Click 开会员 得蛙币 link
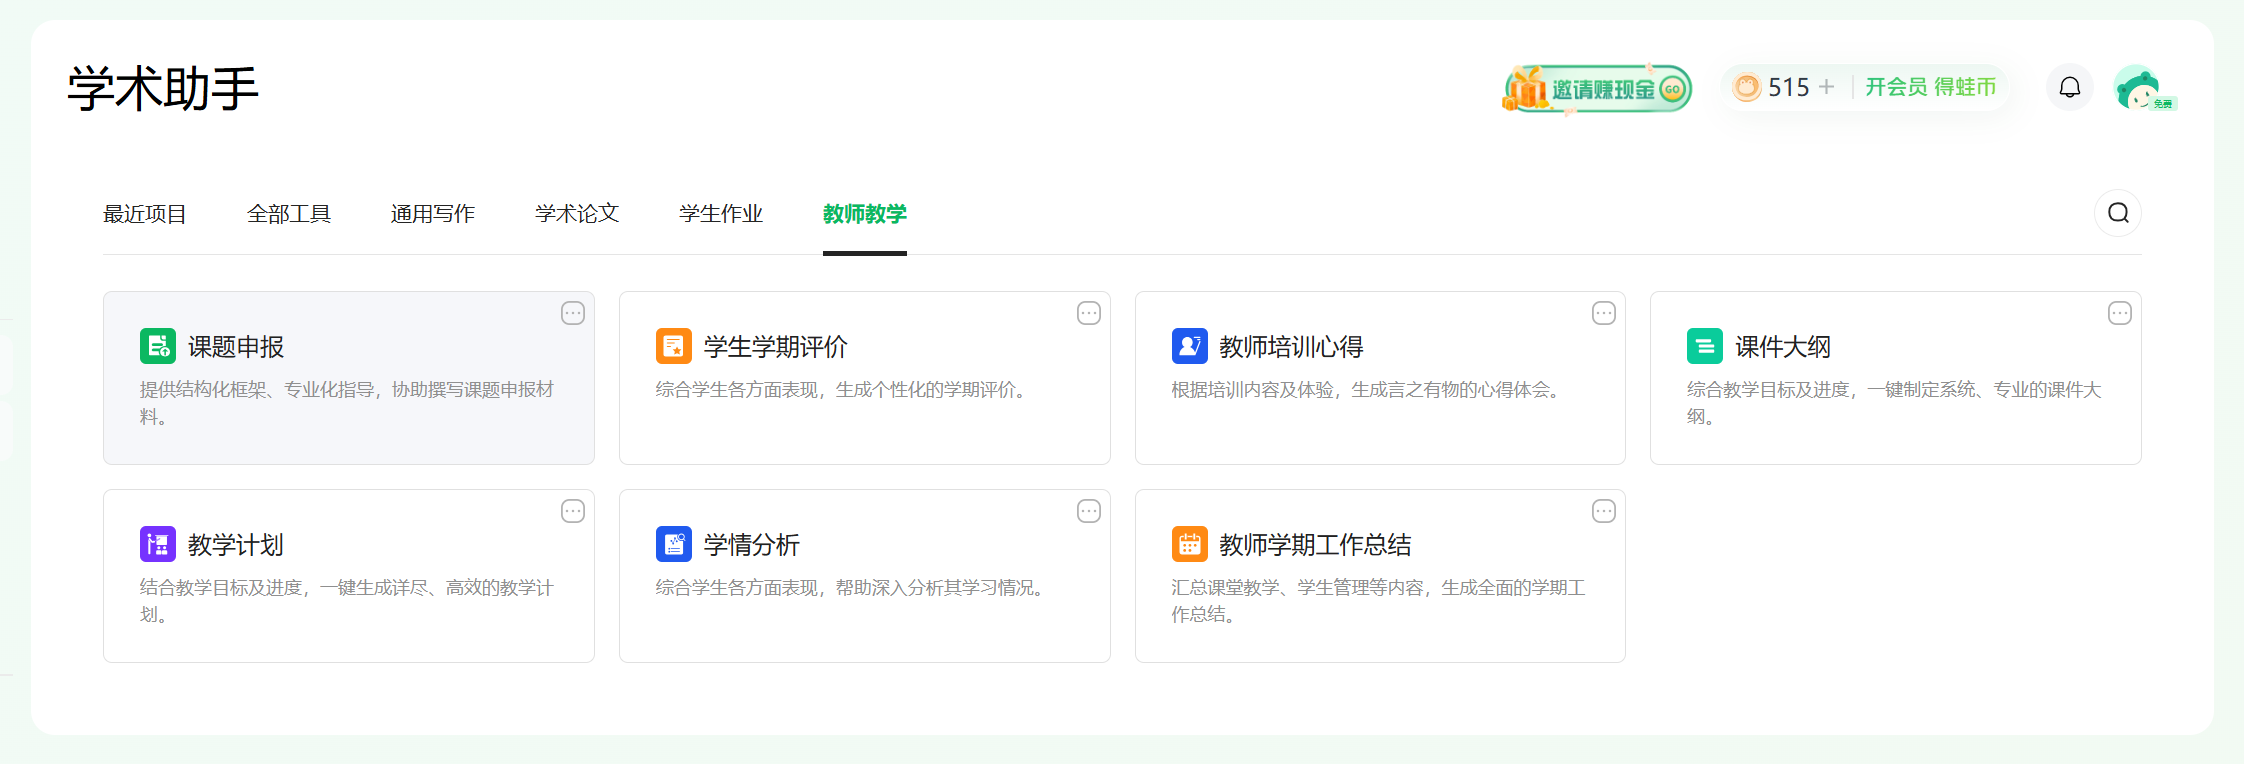The width and height of the screenshot is (2244, 764). (1931, 87)
